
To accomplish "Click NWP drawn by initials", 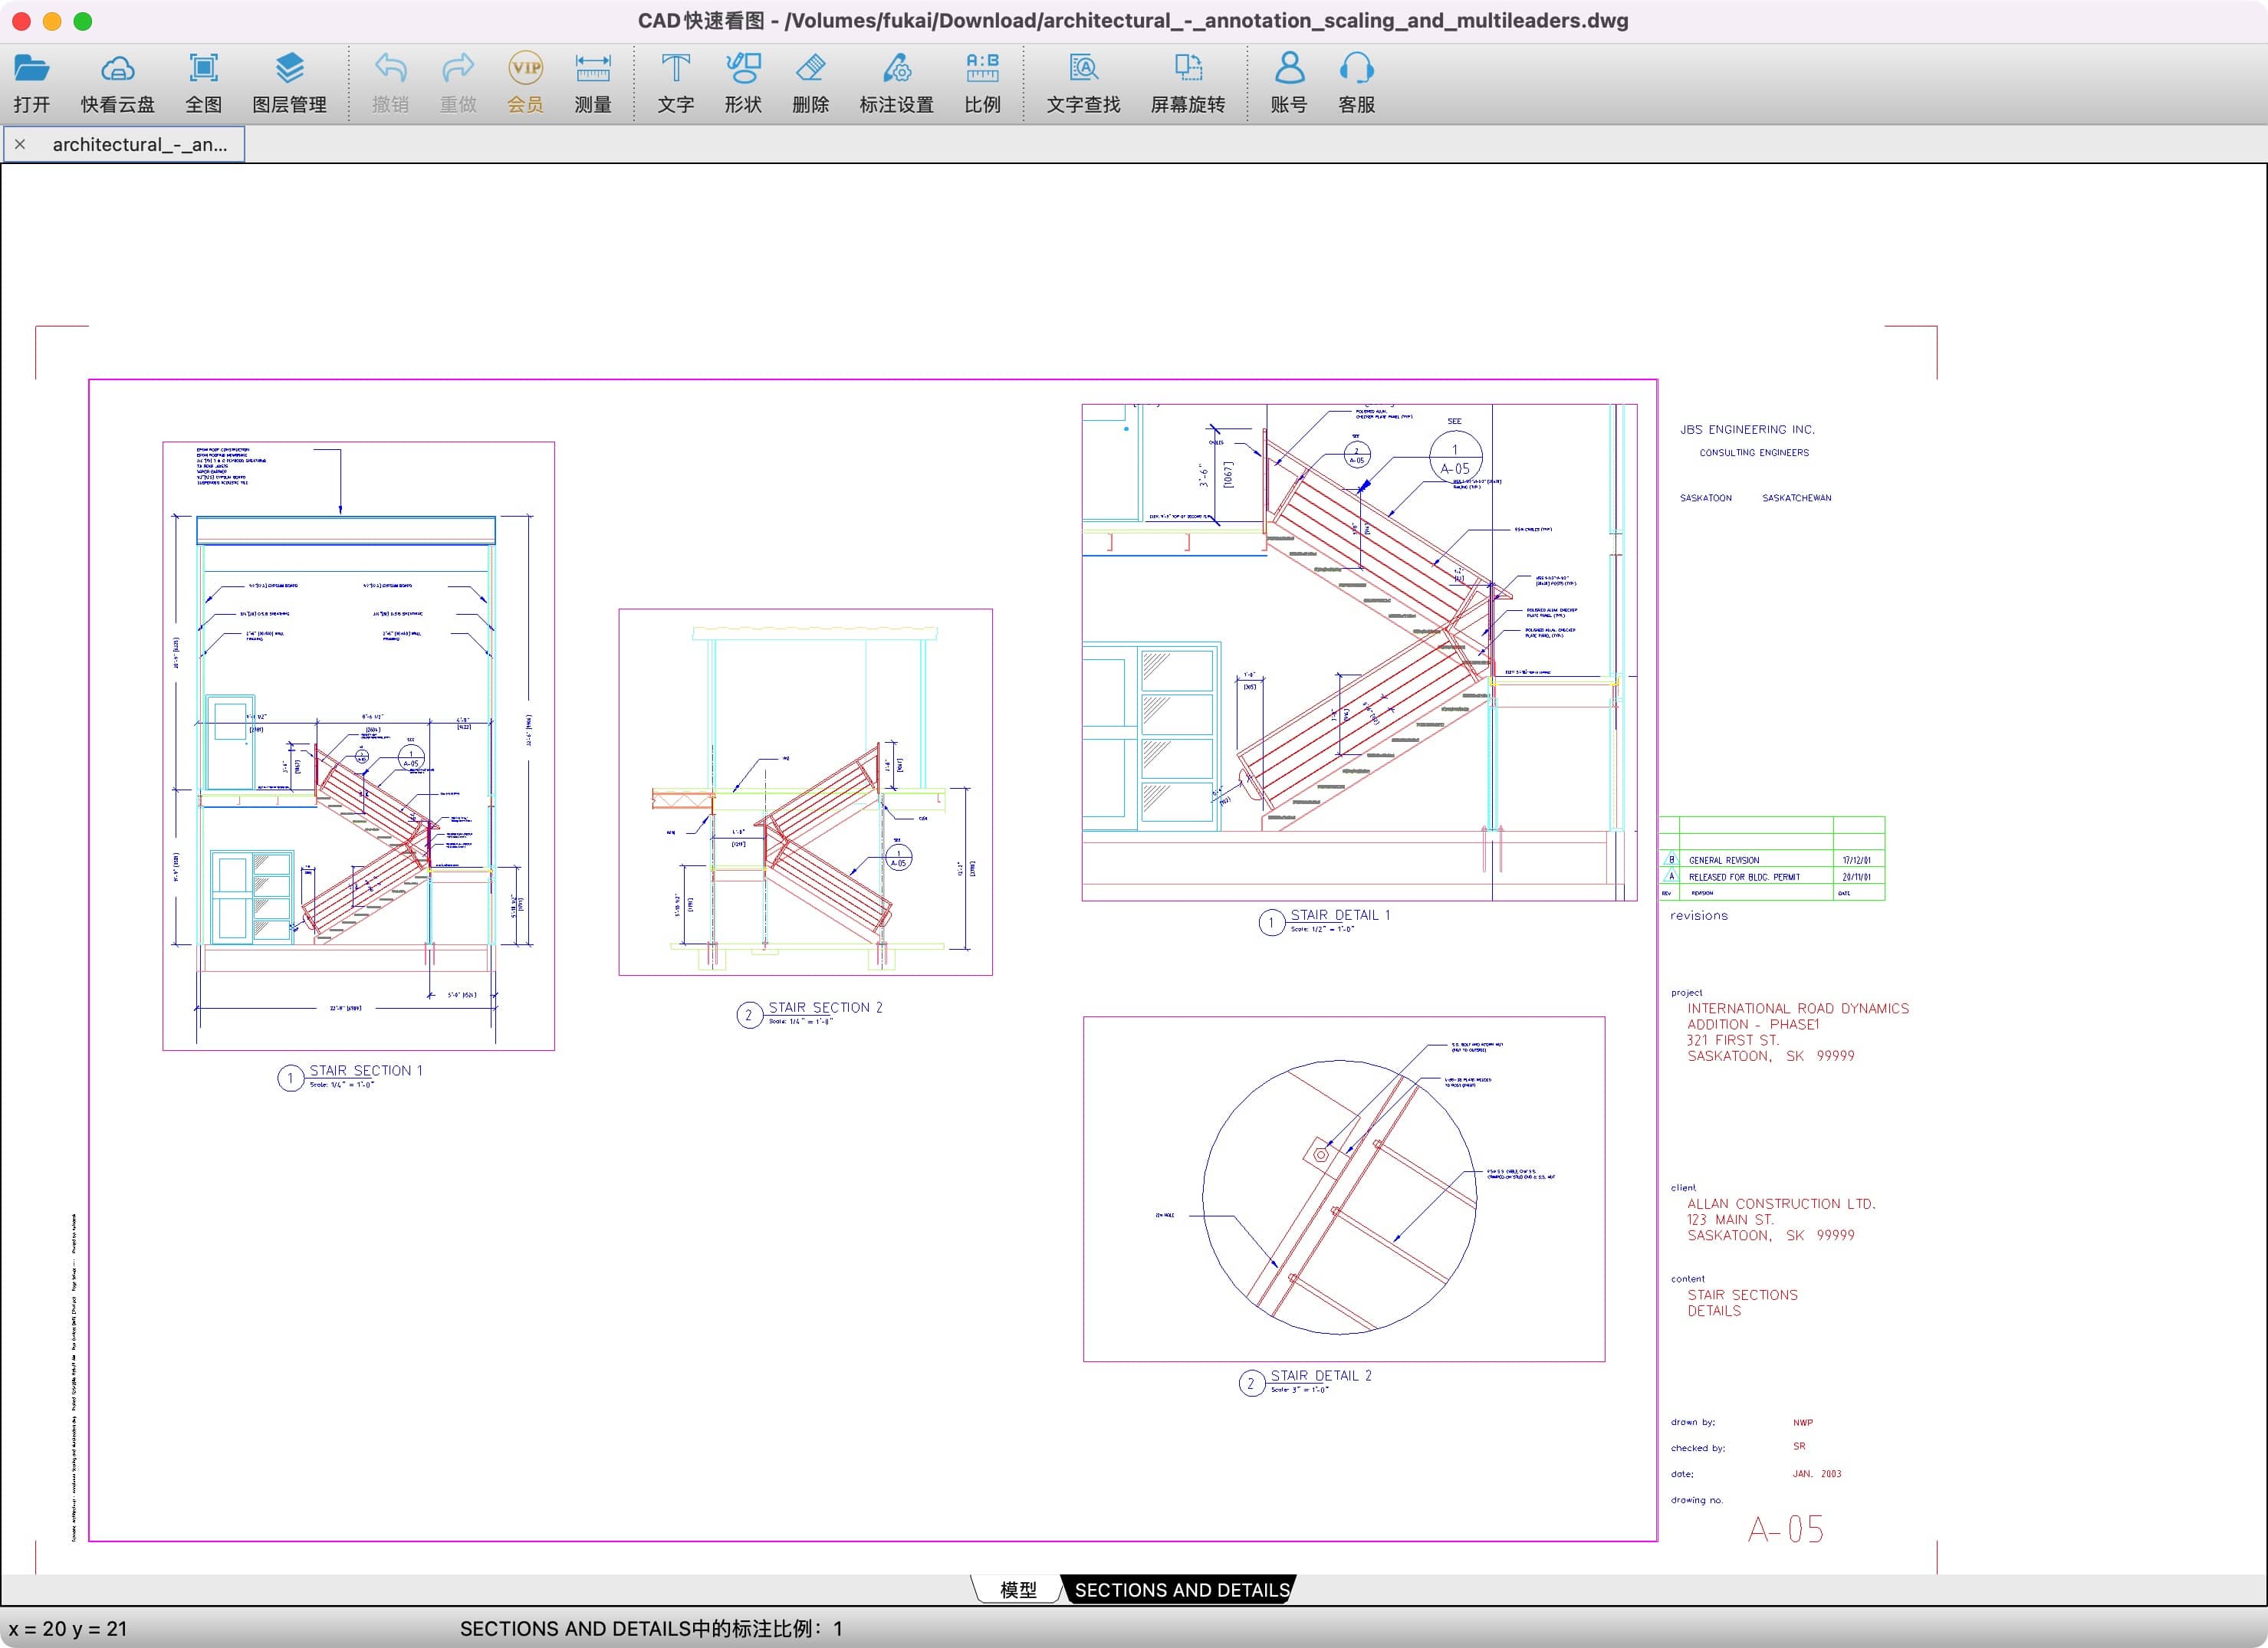I will tap(1803, 1422).
